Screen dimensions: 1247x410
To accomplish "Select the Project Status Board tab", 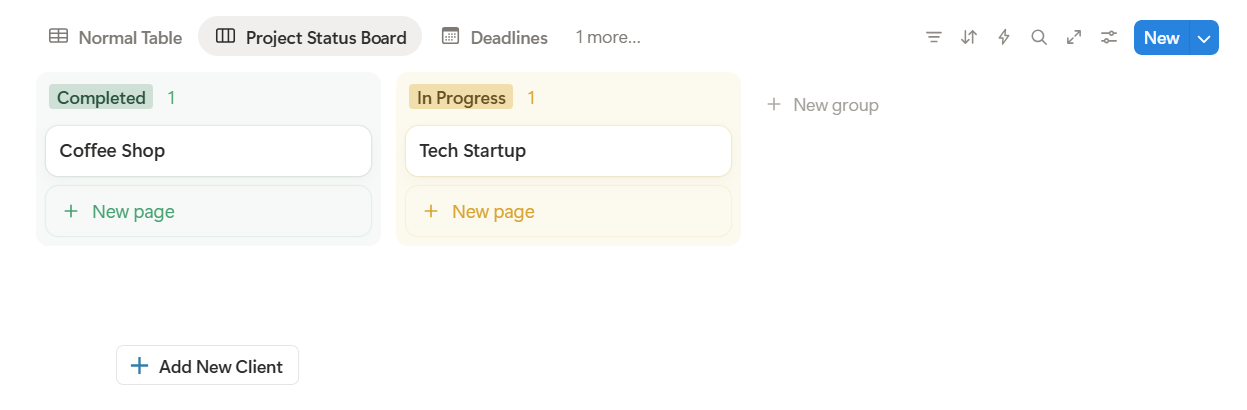I will point(311,38).
